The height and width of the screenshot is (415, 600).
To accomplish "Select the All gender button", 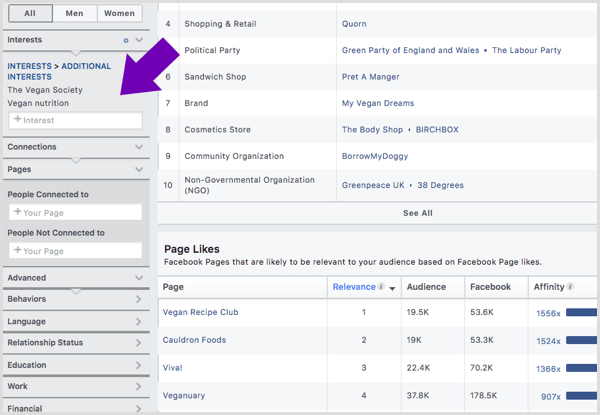I will click(30, 13).
